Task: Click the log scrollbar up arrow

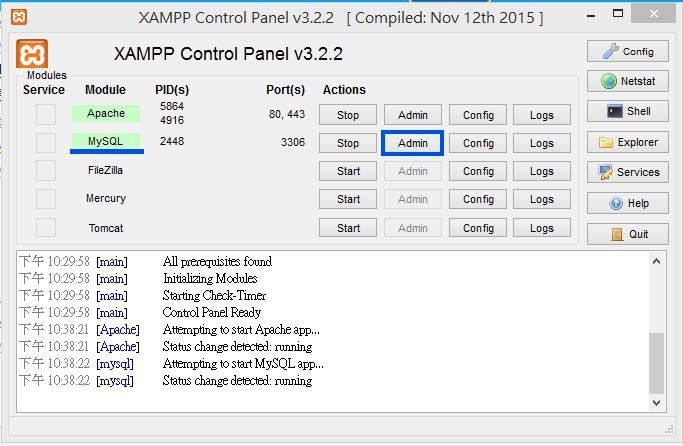Action: point(656,261)
